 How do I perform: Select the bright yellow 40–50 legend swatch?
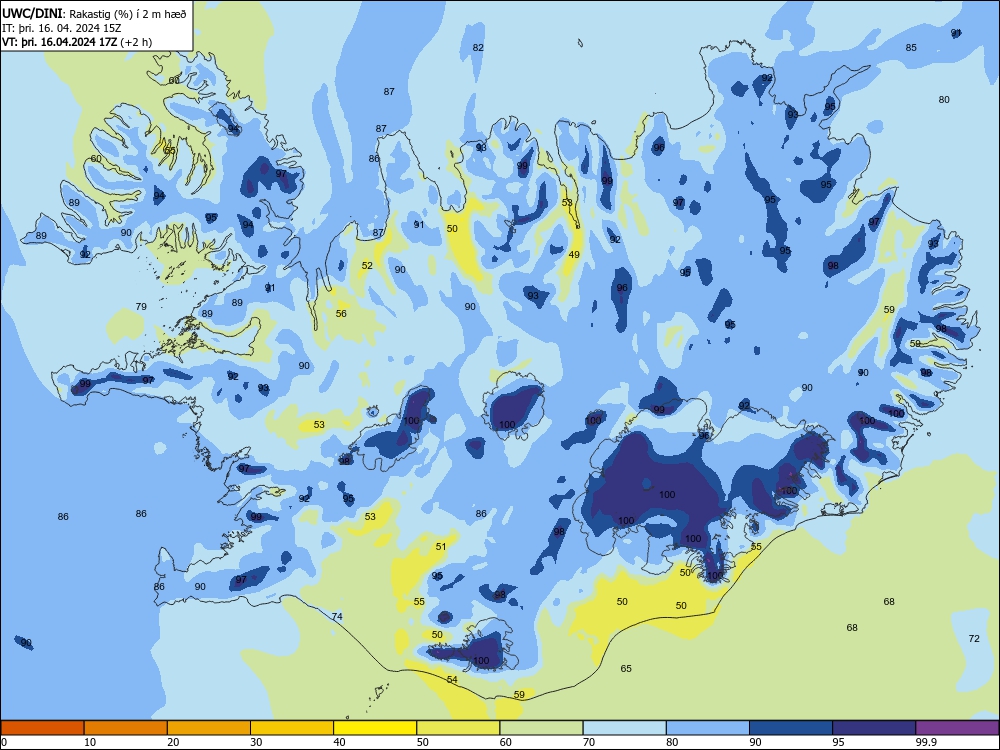375,728
